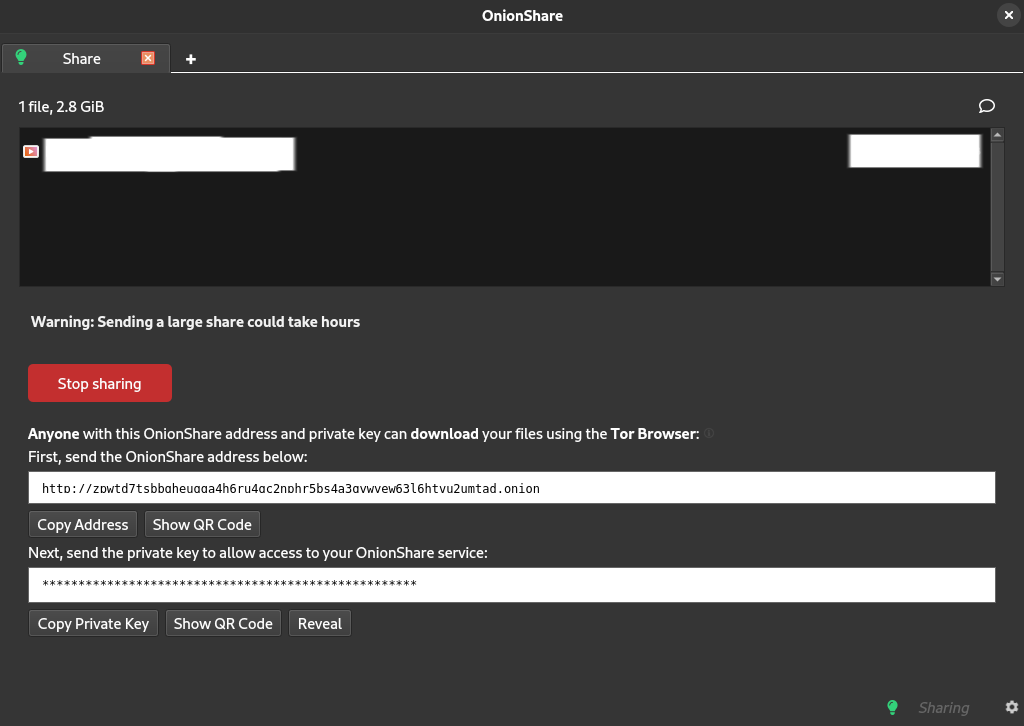The image size is (1024, 726).
Task: Open settings via the gear icon
Action: click(1011, 707)
